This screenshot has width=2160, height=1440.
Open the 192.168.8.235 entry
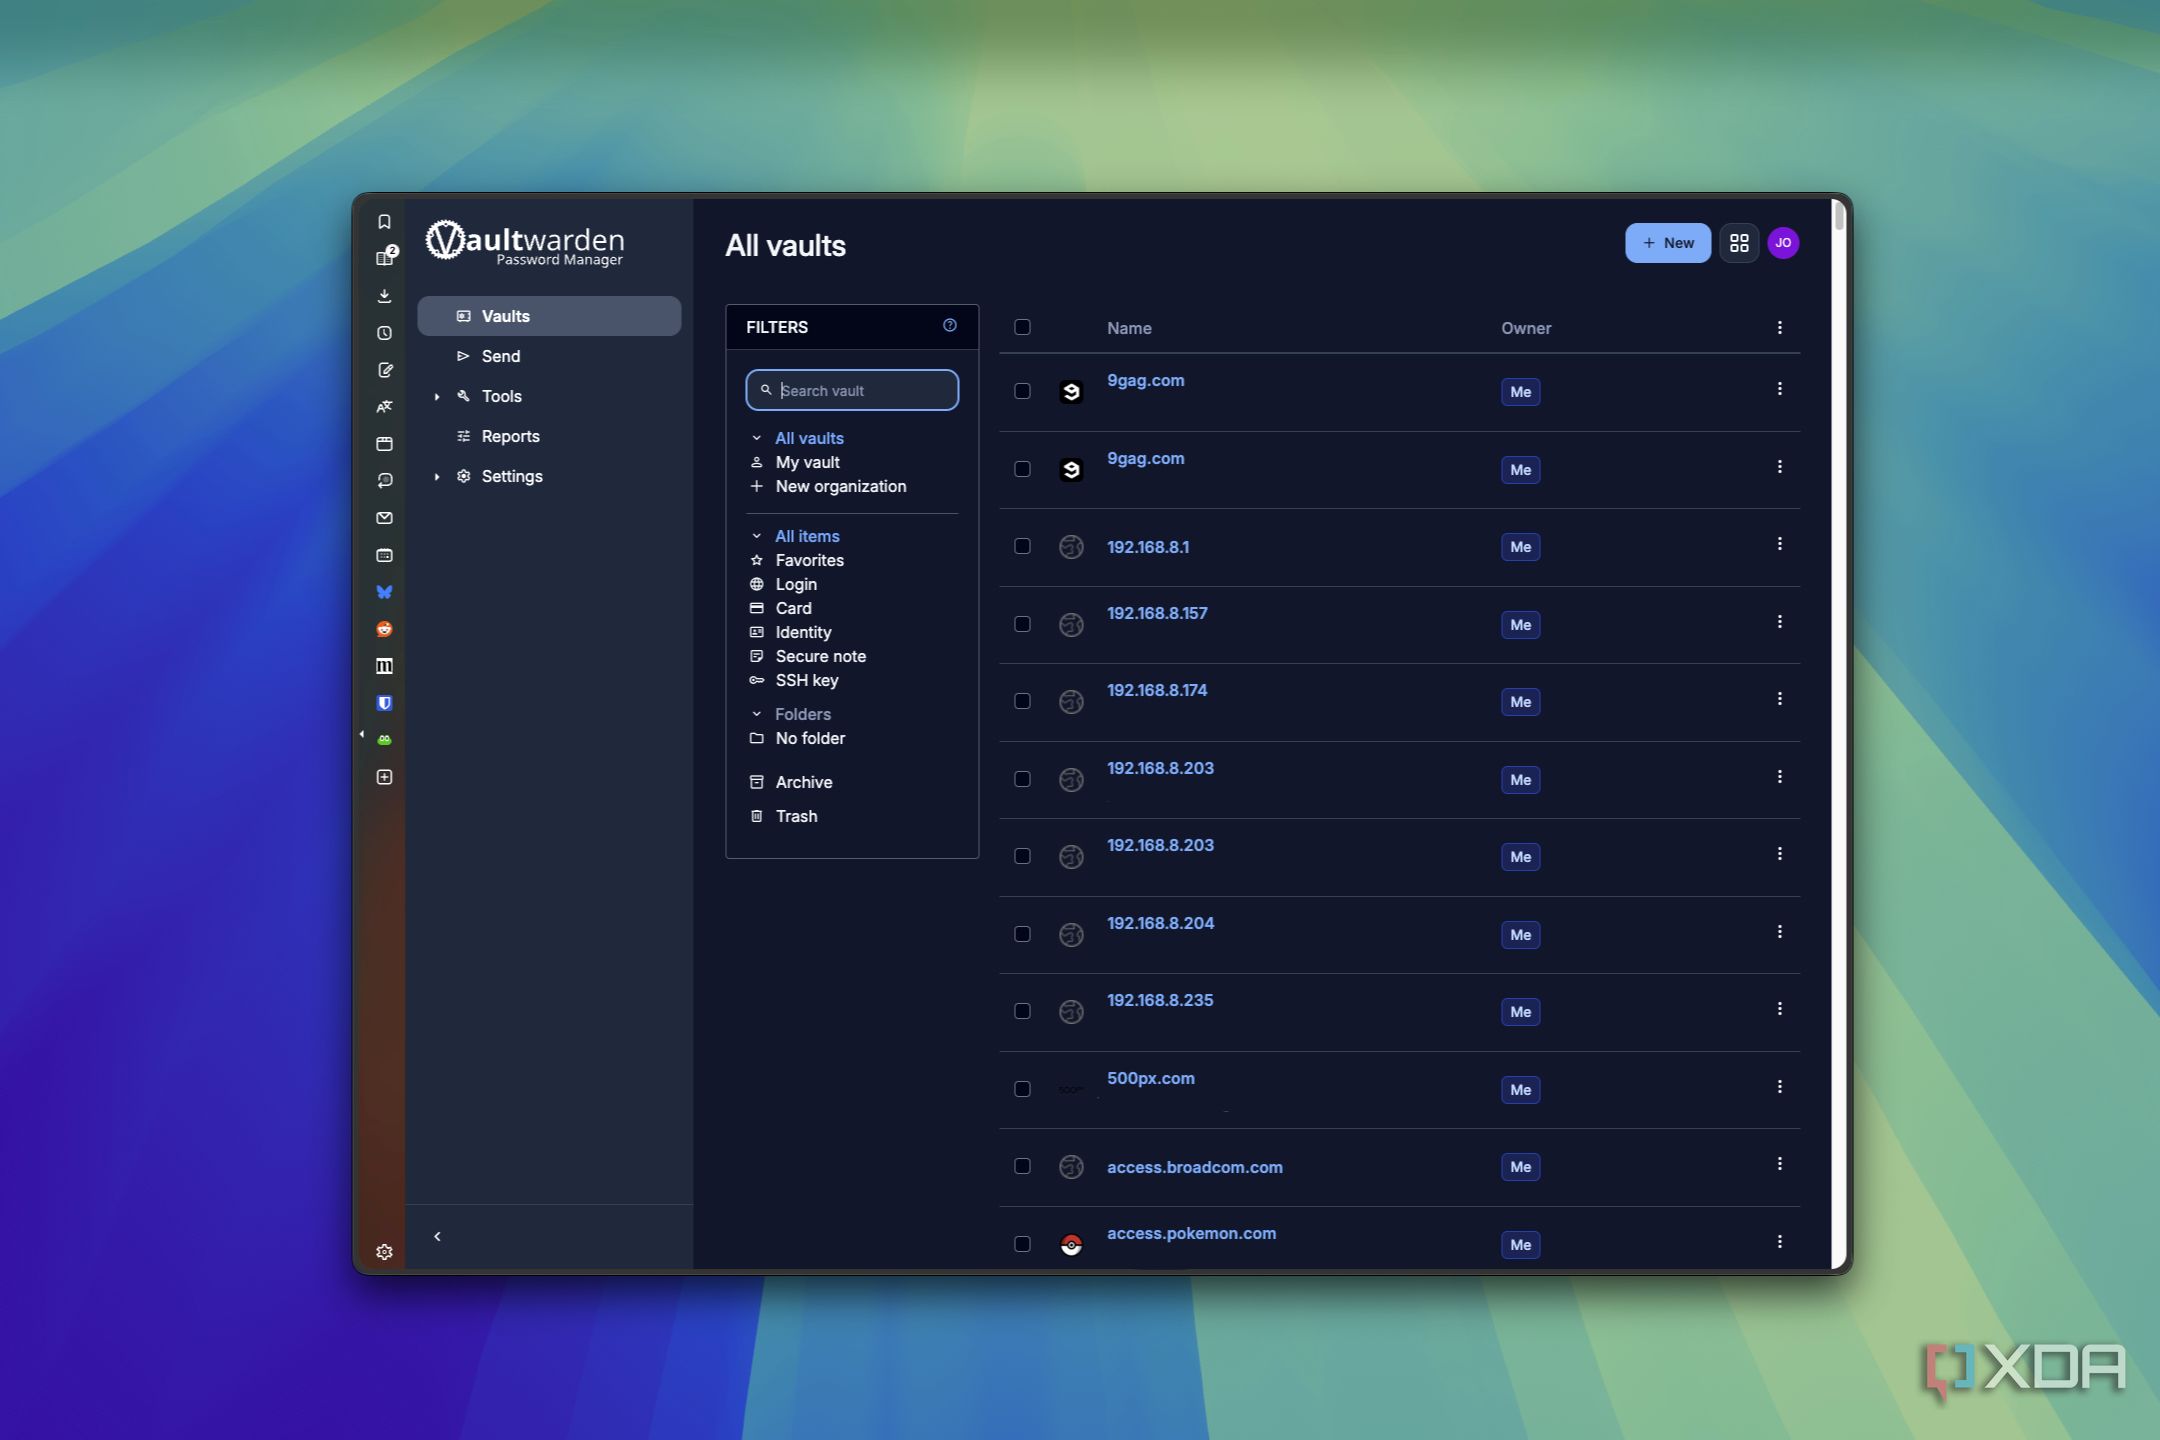[1160, 1000]
